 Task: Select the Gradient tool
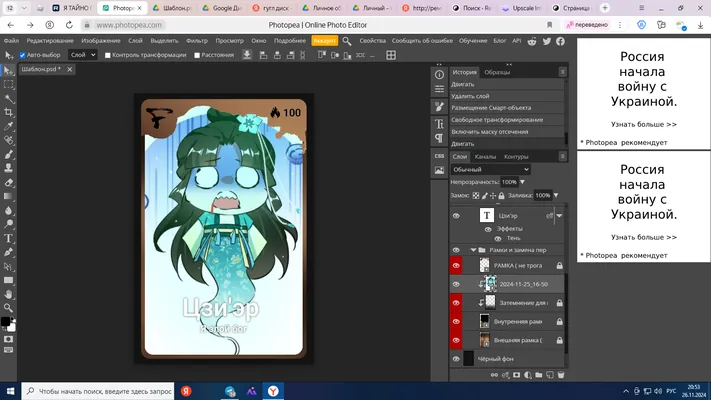click(9, 196)
